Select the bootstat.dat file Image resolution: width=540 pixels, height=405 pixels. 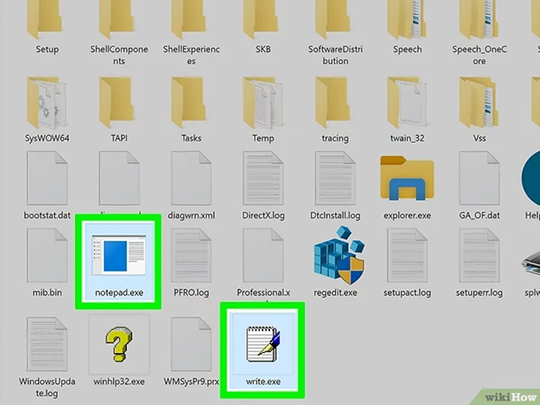tap(47, 178)
